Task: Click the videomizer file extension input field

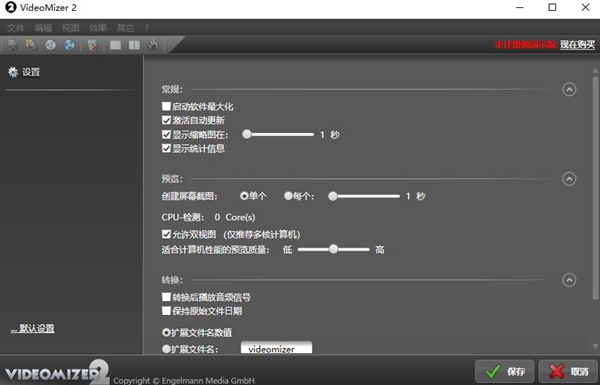Action: [276, 348]
